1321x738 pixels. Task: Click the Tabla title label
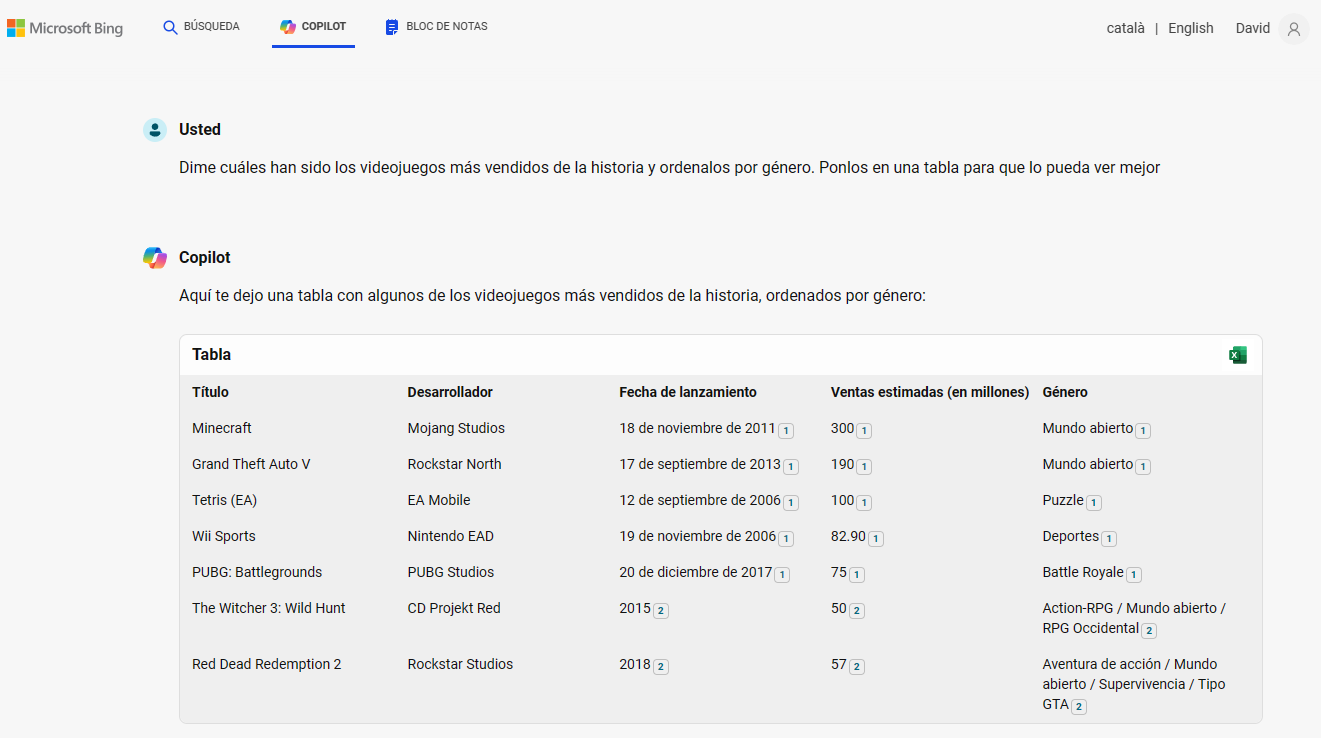tap(211, 354)
